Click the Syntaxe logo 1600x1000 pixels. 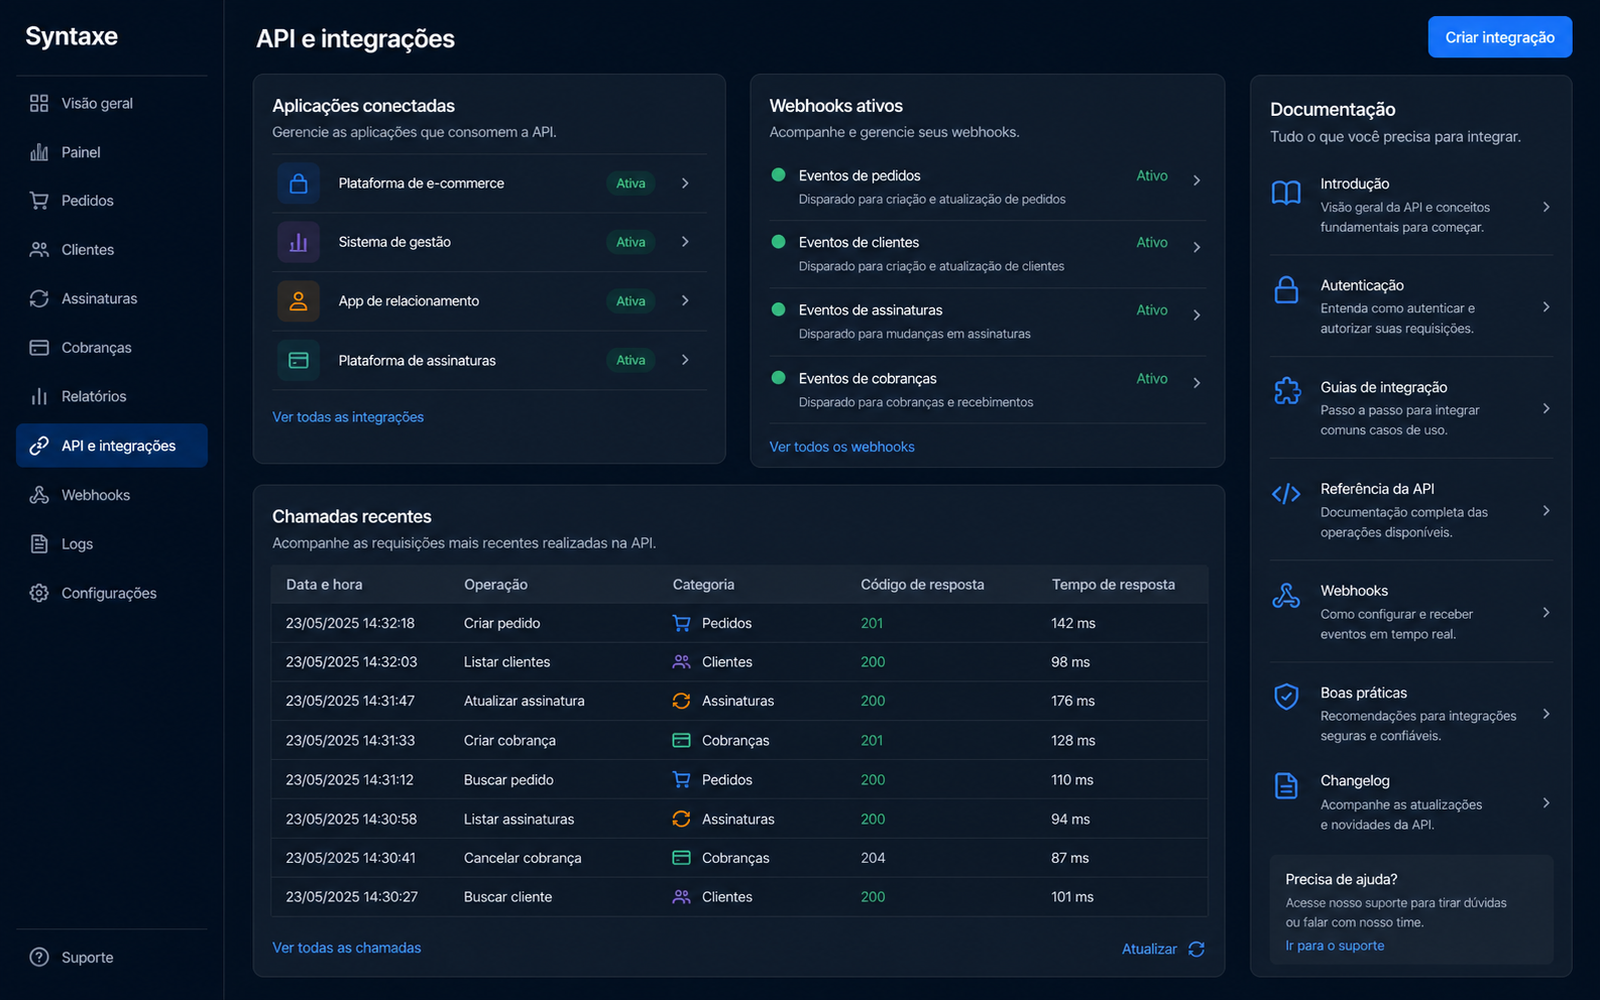click(x=71, y=36)
